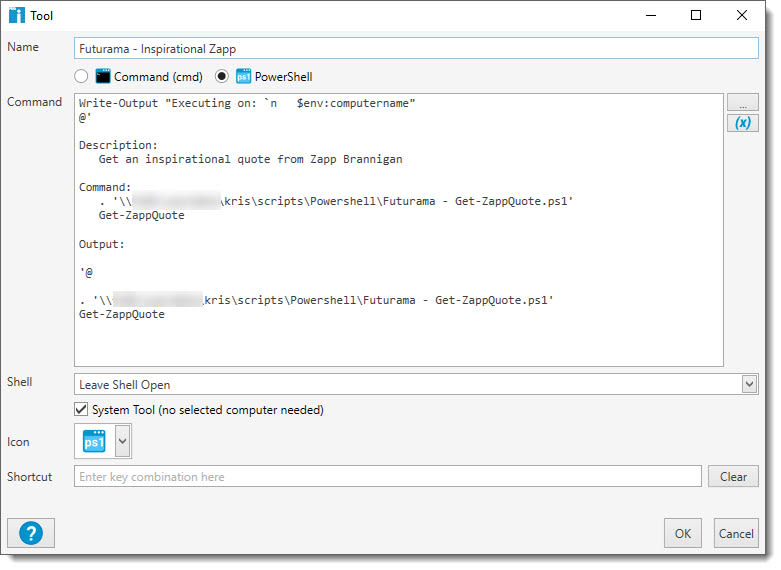The width and height of the screenshot is (781, 570).
Task: Minimize the Tool window
Action: pos(651,15)
